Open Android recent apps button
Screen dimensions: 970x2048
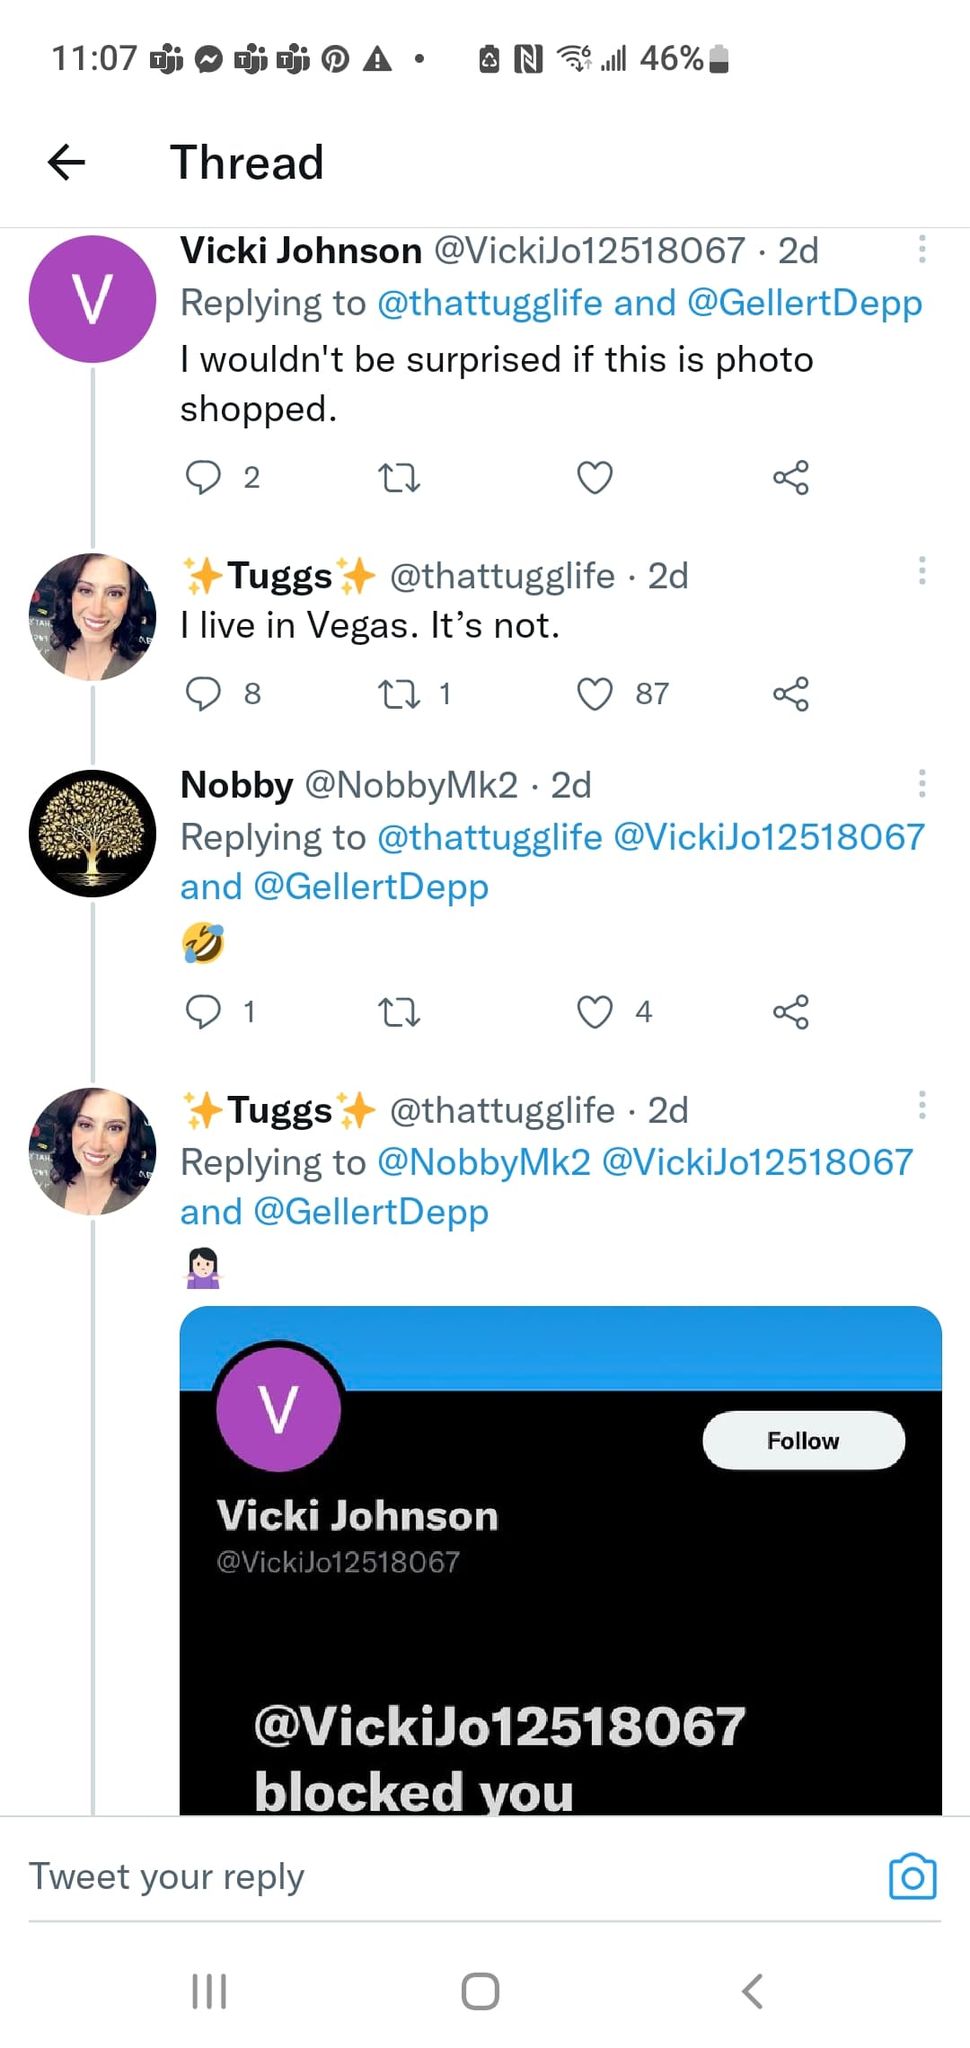[x=209, y=1991]
